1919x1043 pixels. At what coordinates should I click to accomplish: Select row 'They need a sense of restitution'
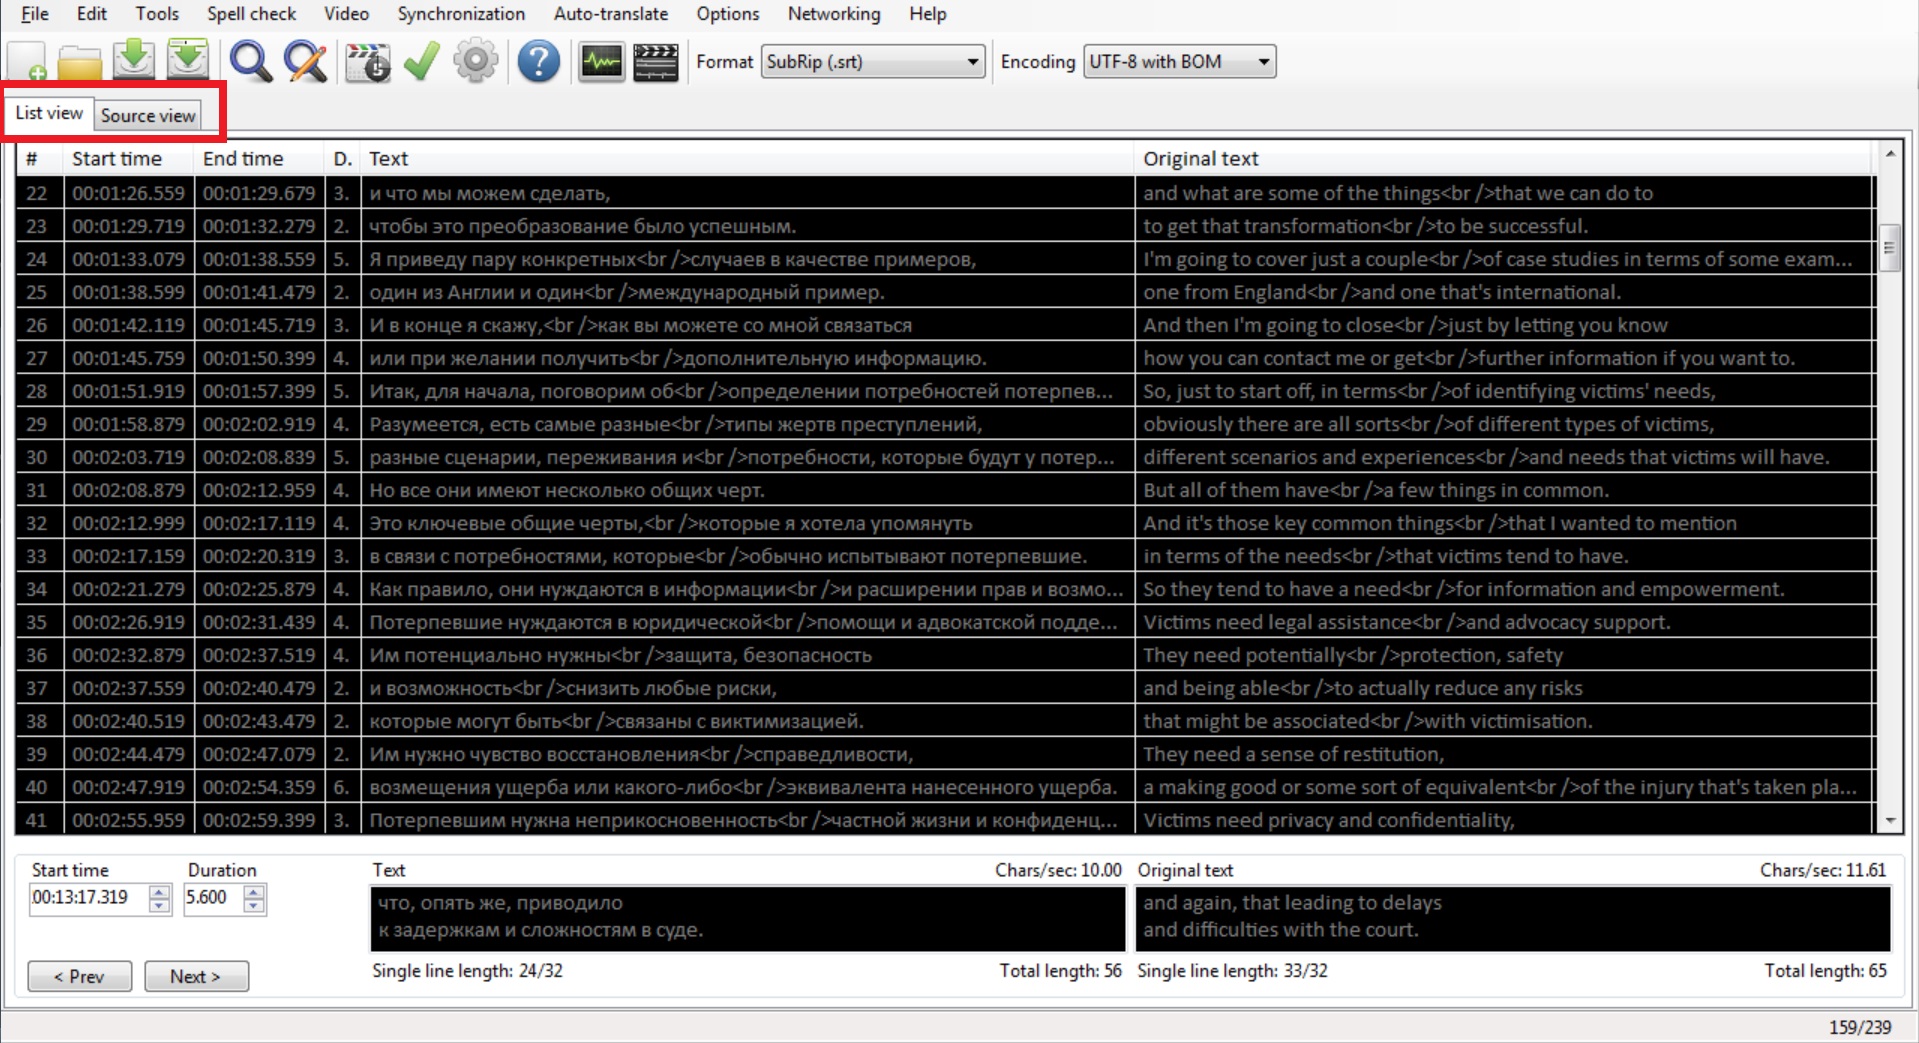point(946,754)
